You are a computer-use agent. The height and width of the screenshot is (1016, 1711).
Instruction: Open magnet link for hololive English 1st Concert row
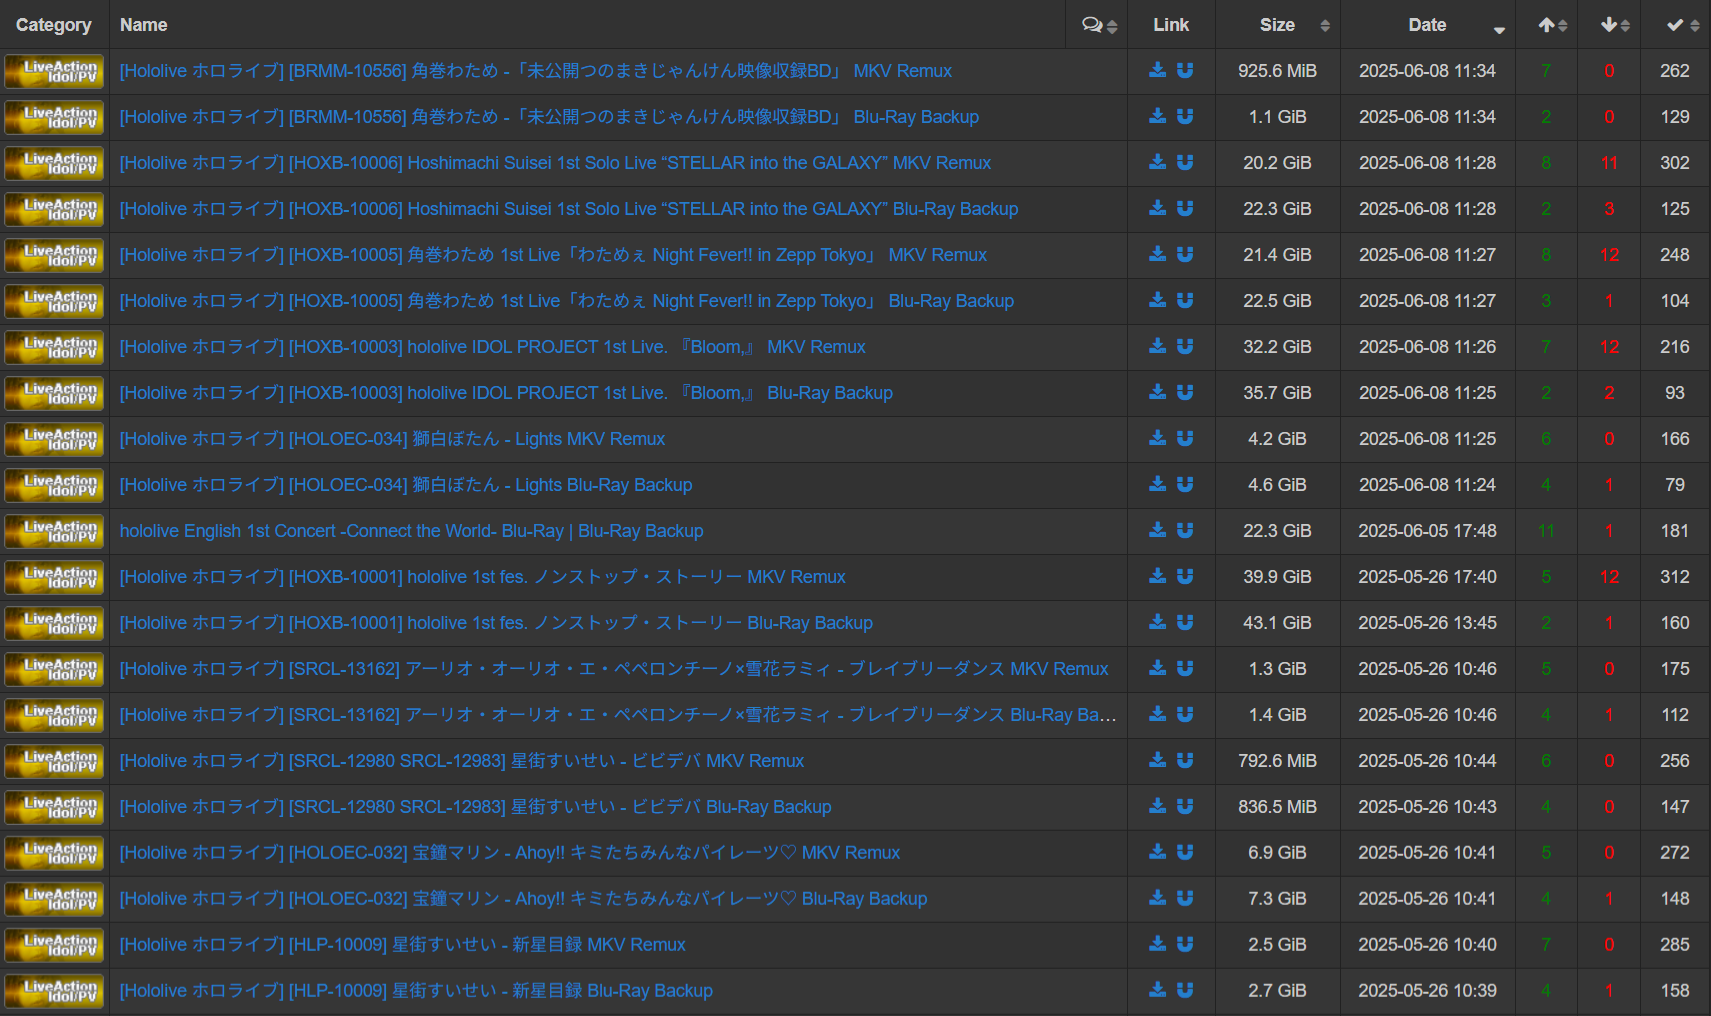[1185, 530]
